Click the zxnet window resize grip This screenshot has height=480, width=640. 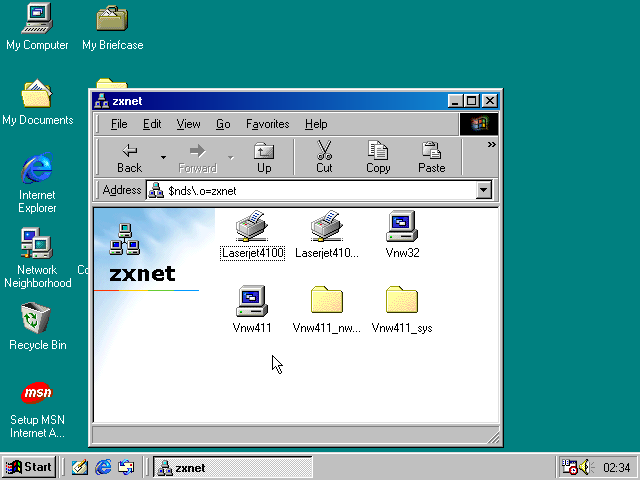[494, 438]
